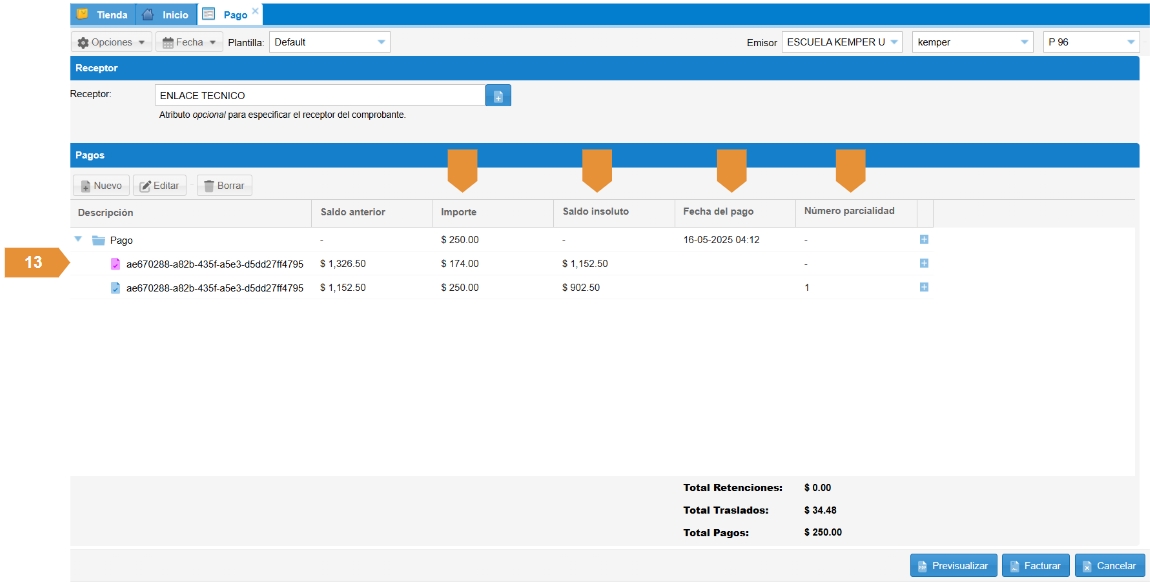Click the Cancelar button
1150x582 pixels.
(x=1109, y=566)
